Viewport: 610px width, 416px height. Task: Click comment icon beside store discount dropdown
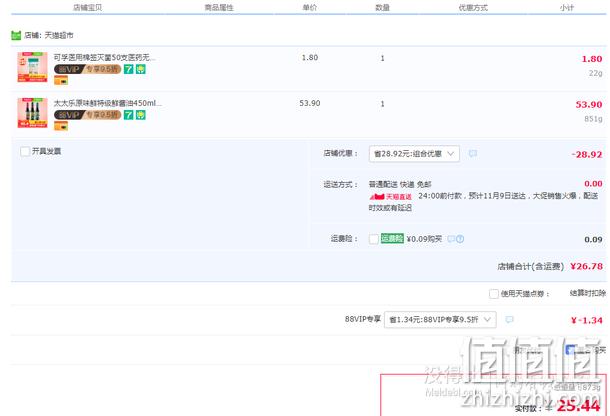473,154
